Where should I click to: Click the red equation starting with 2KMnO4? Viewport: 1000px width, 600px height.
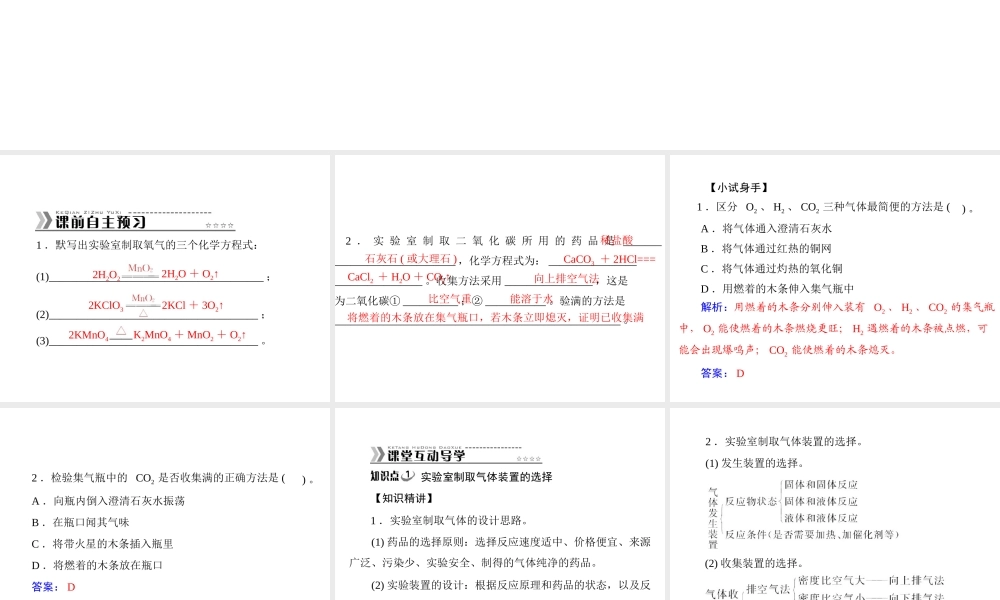pyautogui.click(x=157, y=334)
